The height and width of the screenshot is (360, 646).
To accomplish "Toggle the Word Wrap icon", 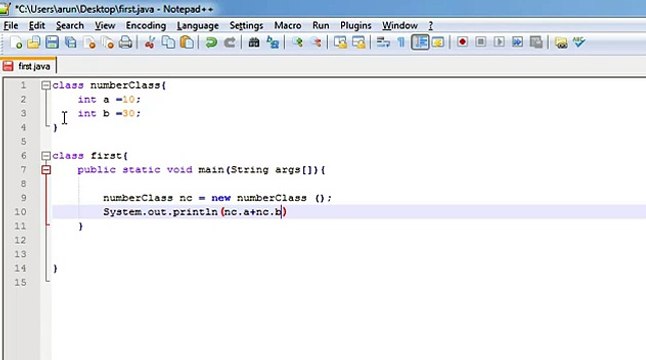I will click(383, 42).
